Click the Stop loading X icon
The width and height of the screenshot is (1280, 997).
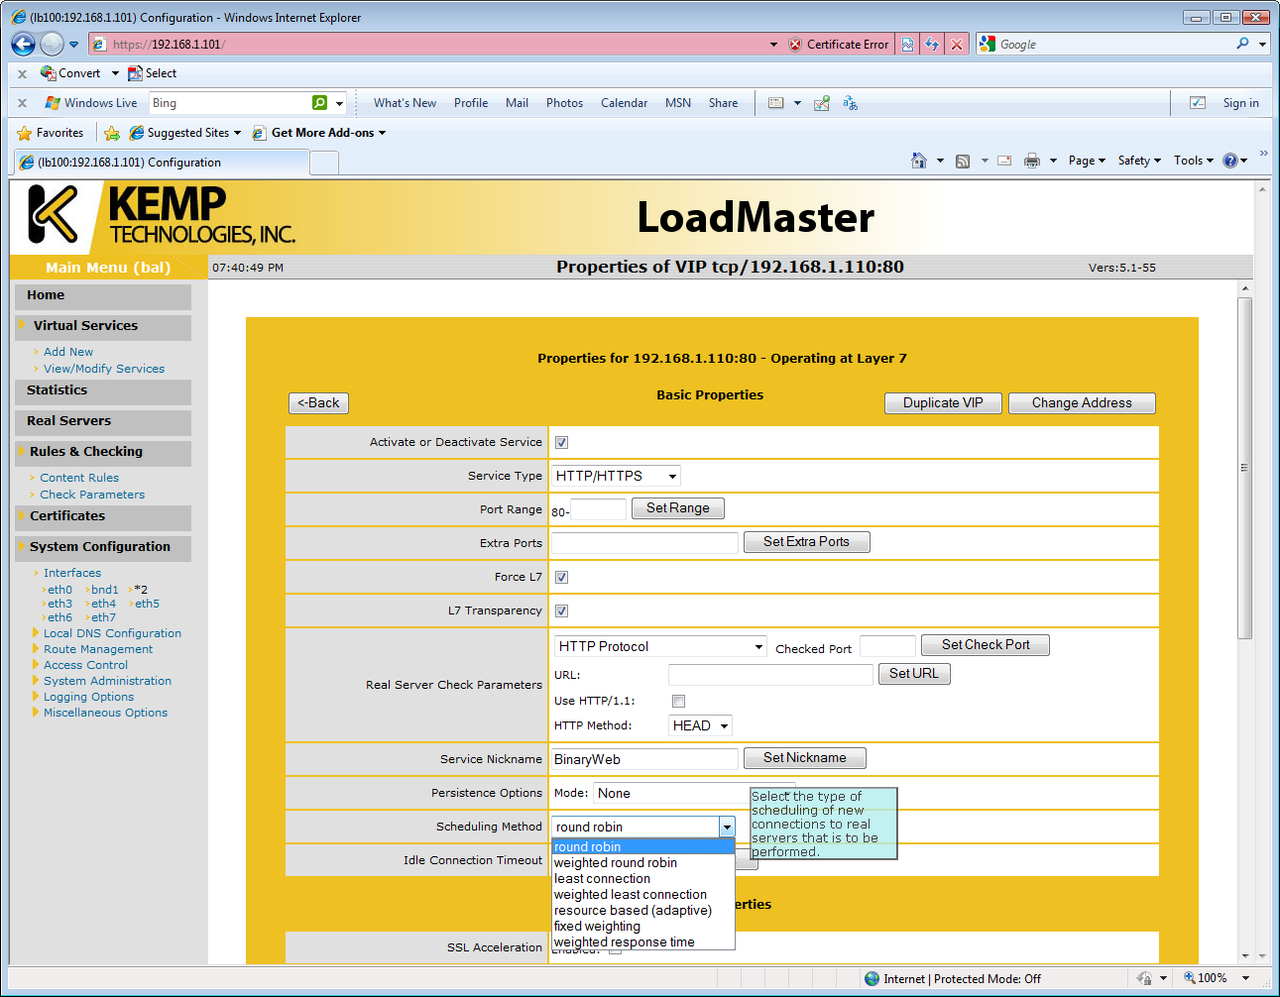pyautogui.click(x=957, y=44)
